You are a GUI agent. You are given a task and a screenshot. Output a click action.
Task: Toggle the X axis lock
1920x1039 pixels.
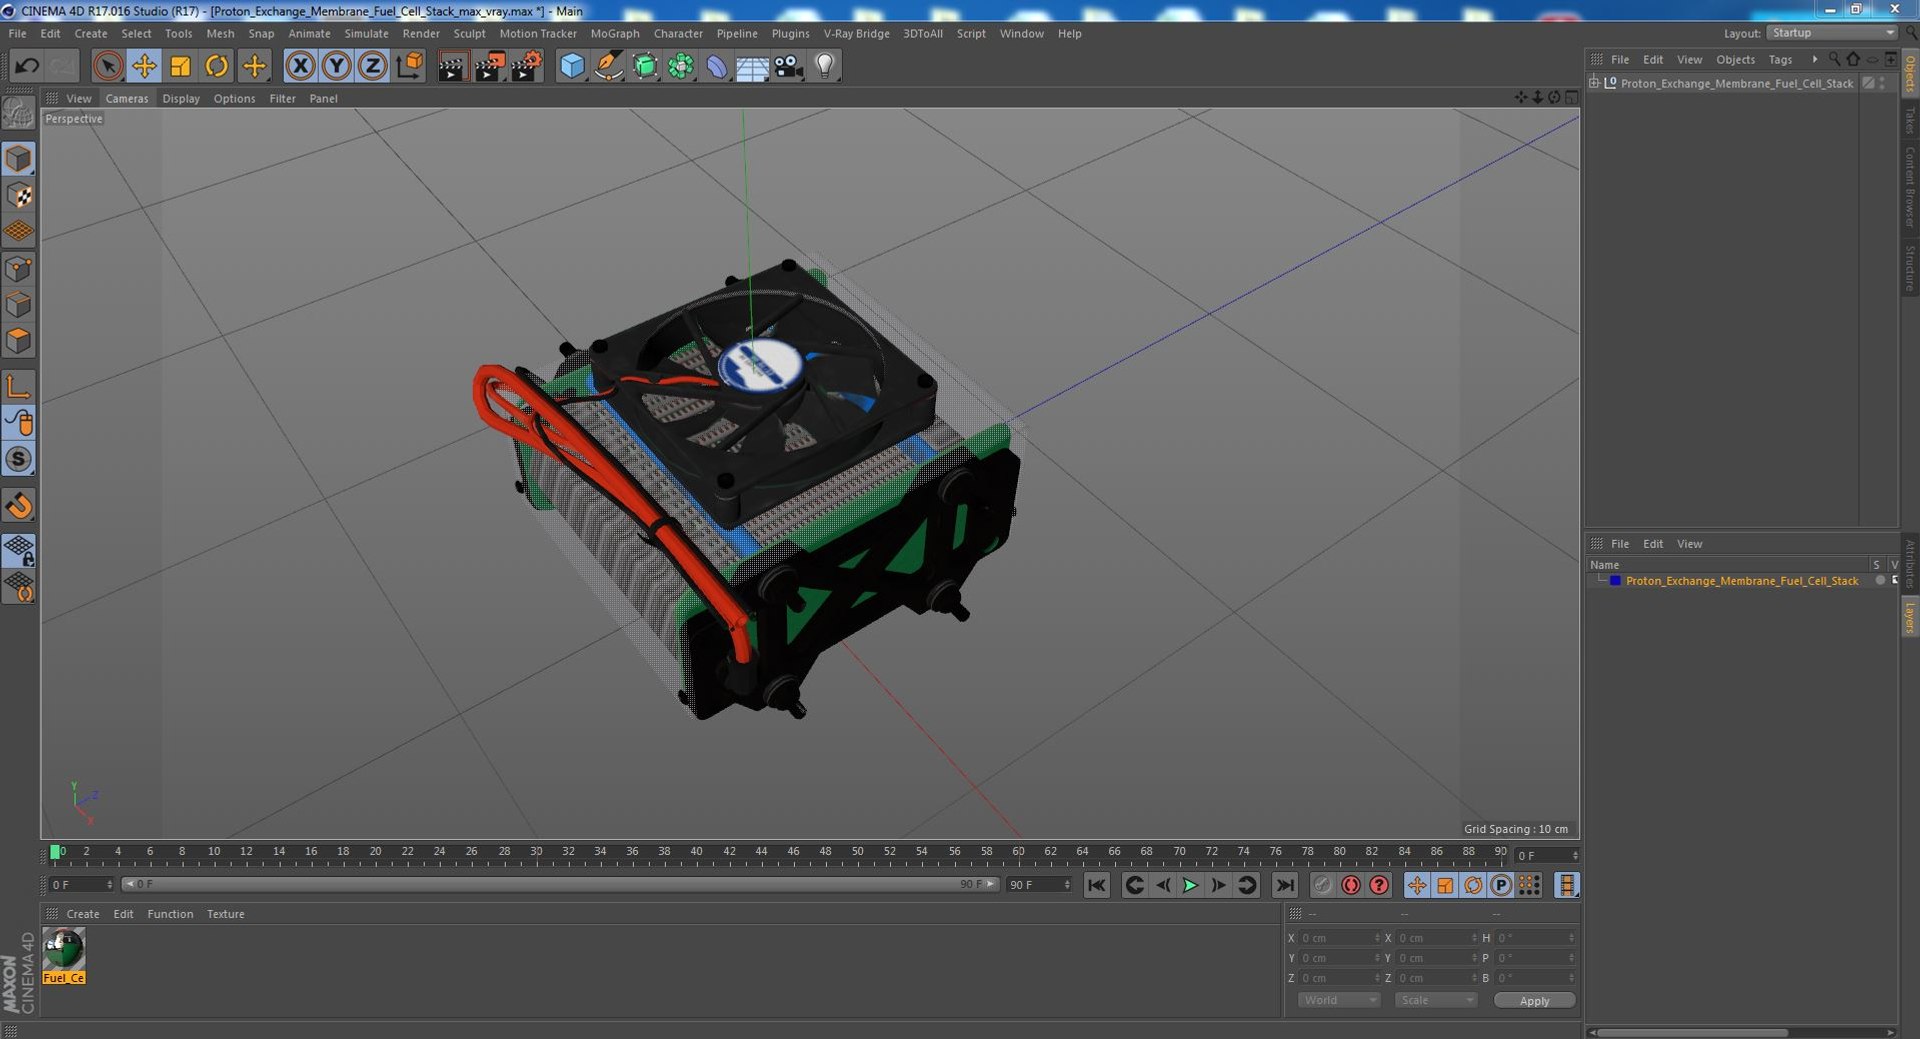tap(300, 66)
